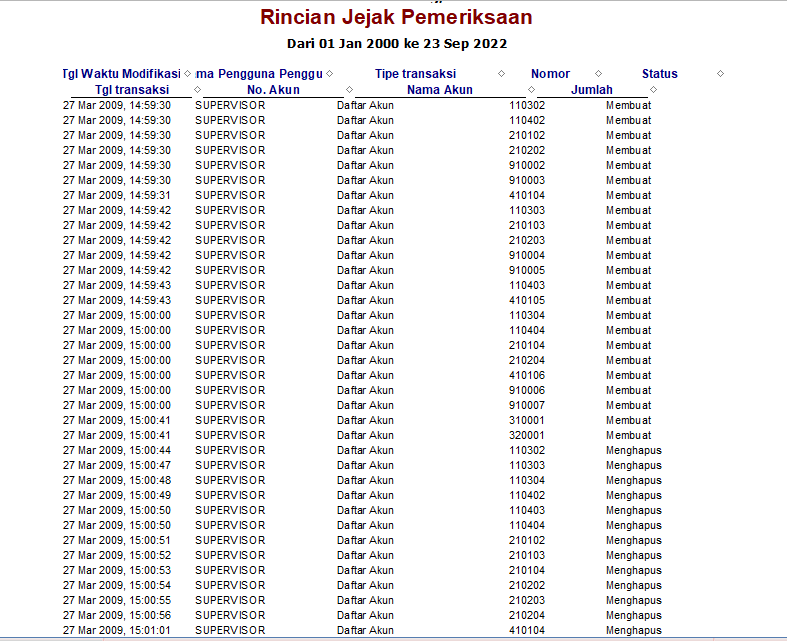Image resolution: width=787 pixels, height=641 pixels.
Task: Click the diamond marker after Nama Pengguna header
Action: point(329,74)
